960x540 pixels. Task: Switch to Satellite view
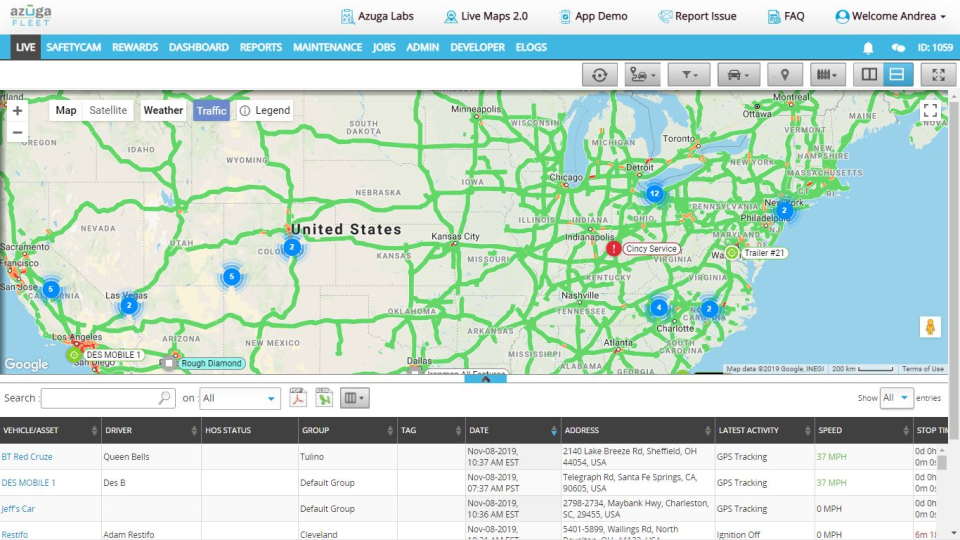[108, 110]
